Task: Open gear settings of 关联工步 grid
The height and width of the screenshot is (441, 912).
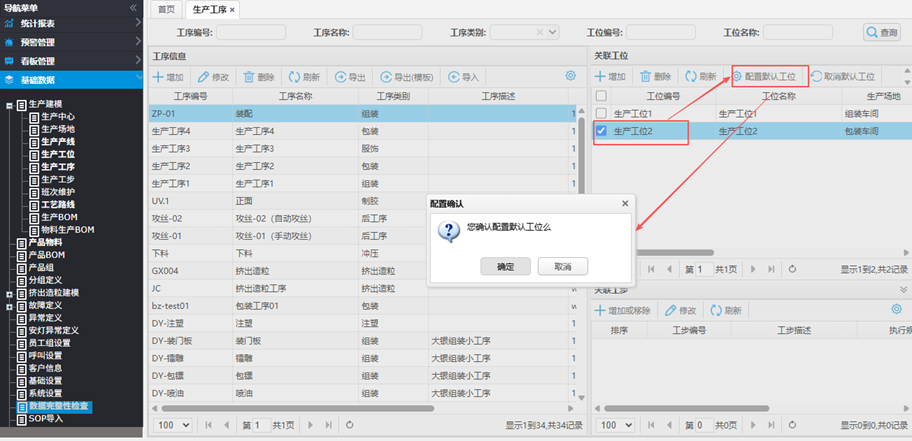Action: point(896,310)
